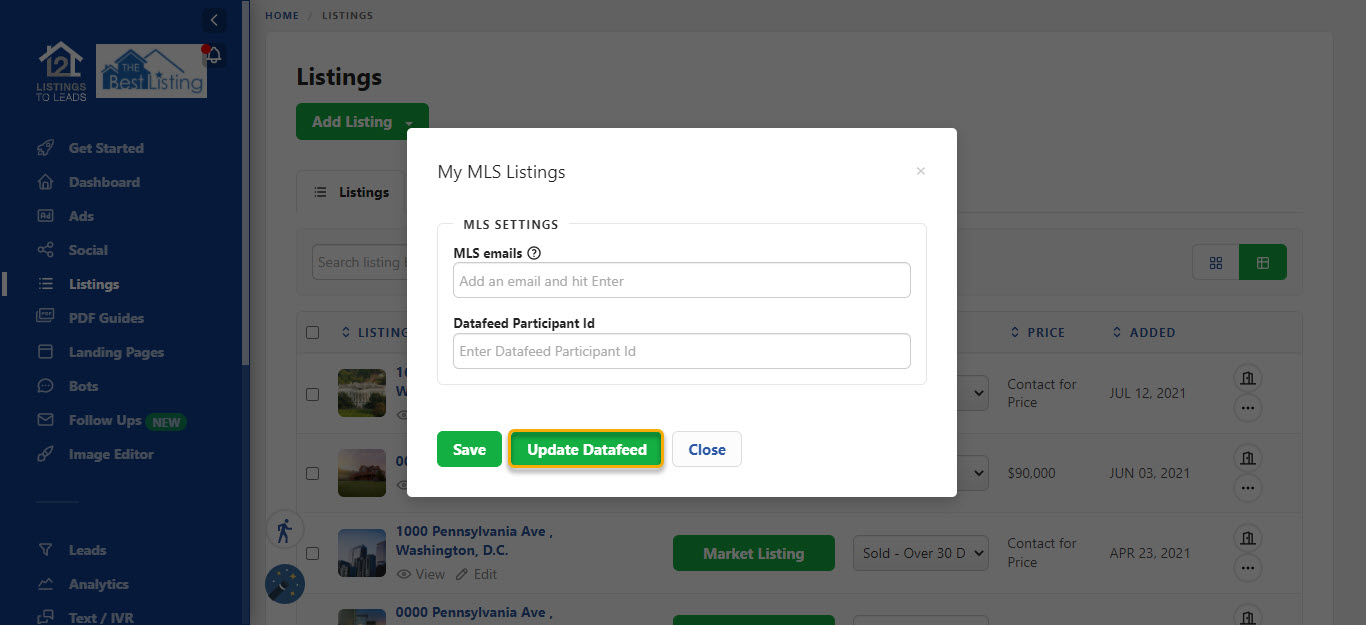
Task: Click the Bots chat icon
Action: pos(45,386)
